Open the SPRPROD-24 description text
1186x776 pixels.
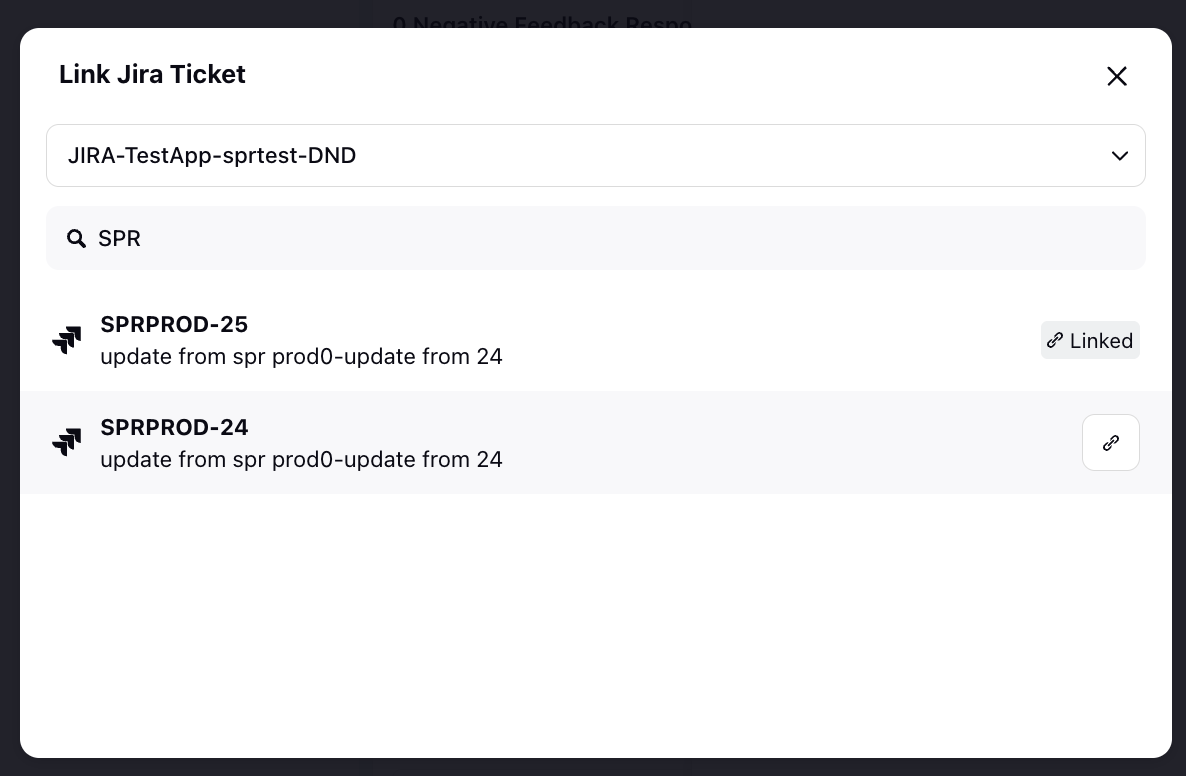point(301,459)
